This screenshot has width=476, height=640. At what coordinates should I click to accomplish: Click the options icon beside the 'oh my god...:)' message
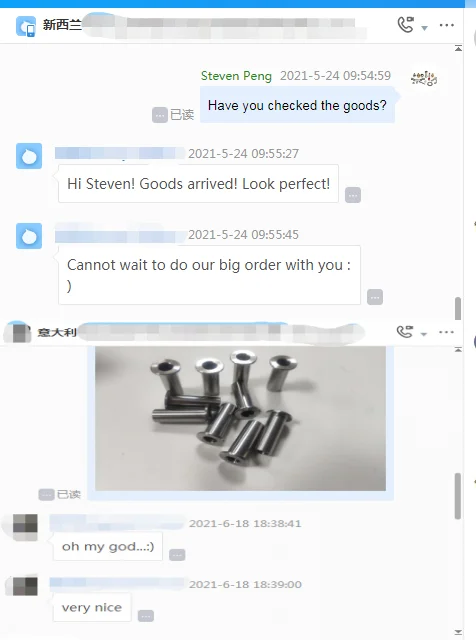(x=177, y=555)
